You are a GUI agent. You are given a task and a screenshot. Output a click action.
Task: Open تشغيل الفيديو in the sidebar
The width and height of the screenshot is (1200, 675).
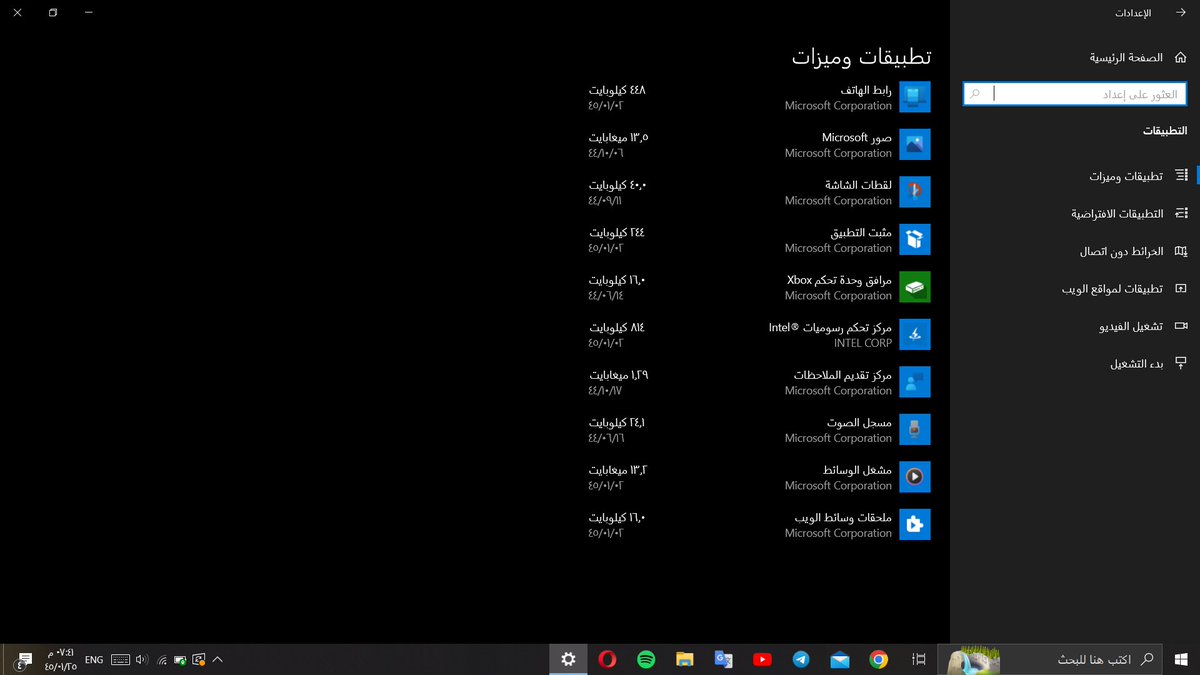pos(1076,327)
